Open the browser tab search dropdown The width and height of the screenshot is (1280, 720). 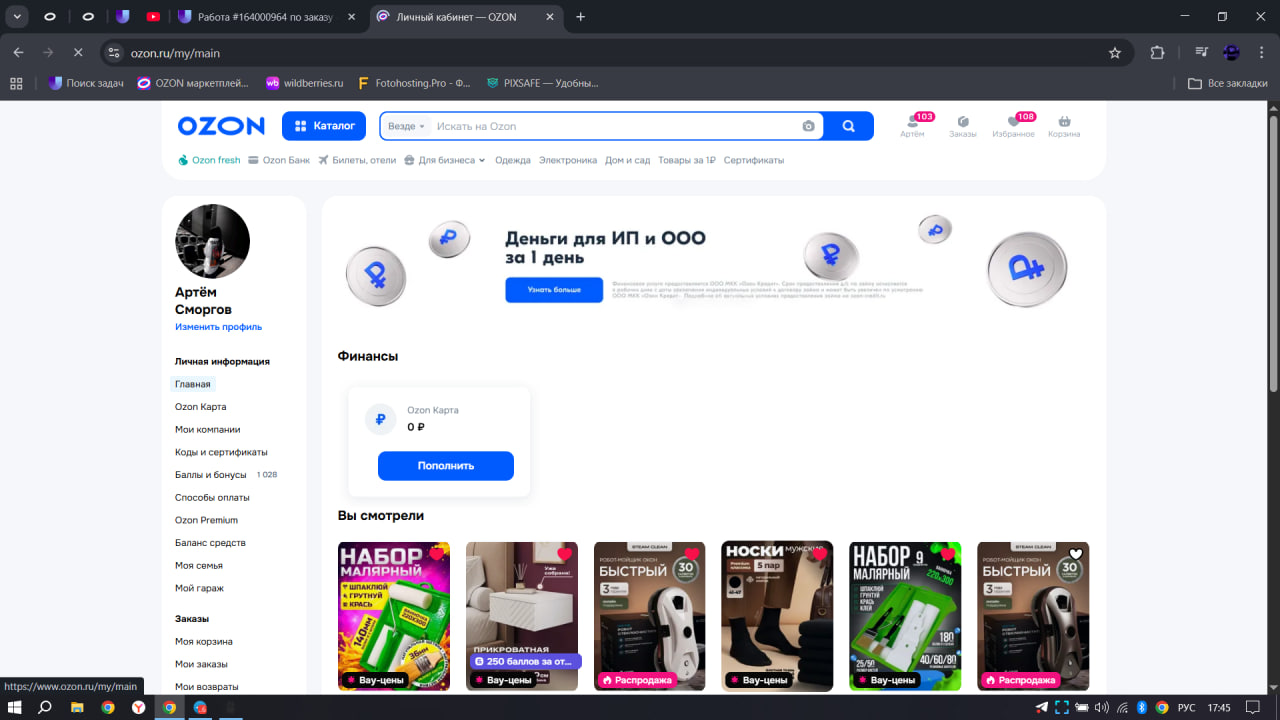coord(17,16)
